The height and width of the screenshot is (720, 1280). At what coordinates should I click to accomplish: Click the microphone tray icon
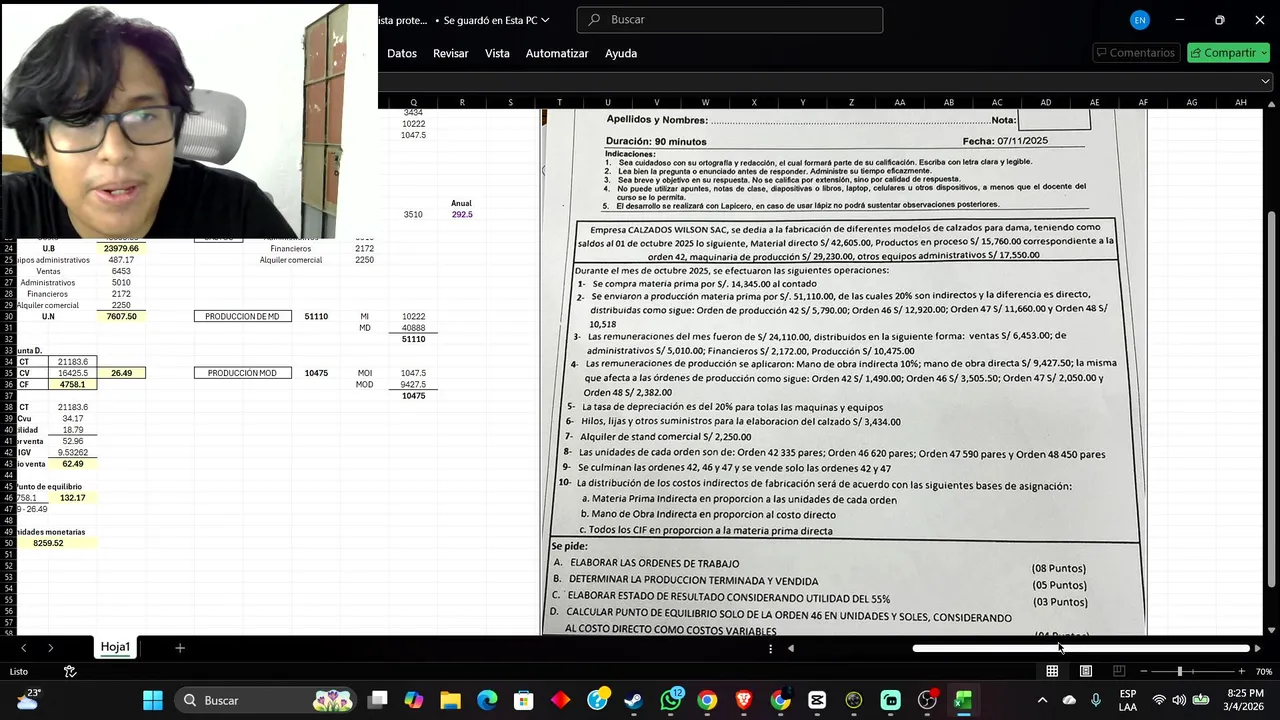tap(1096, 700)
